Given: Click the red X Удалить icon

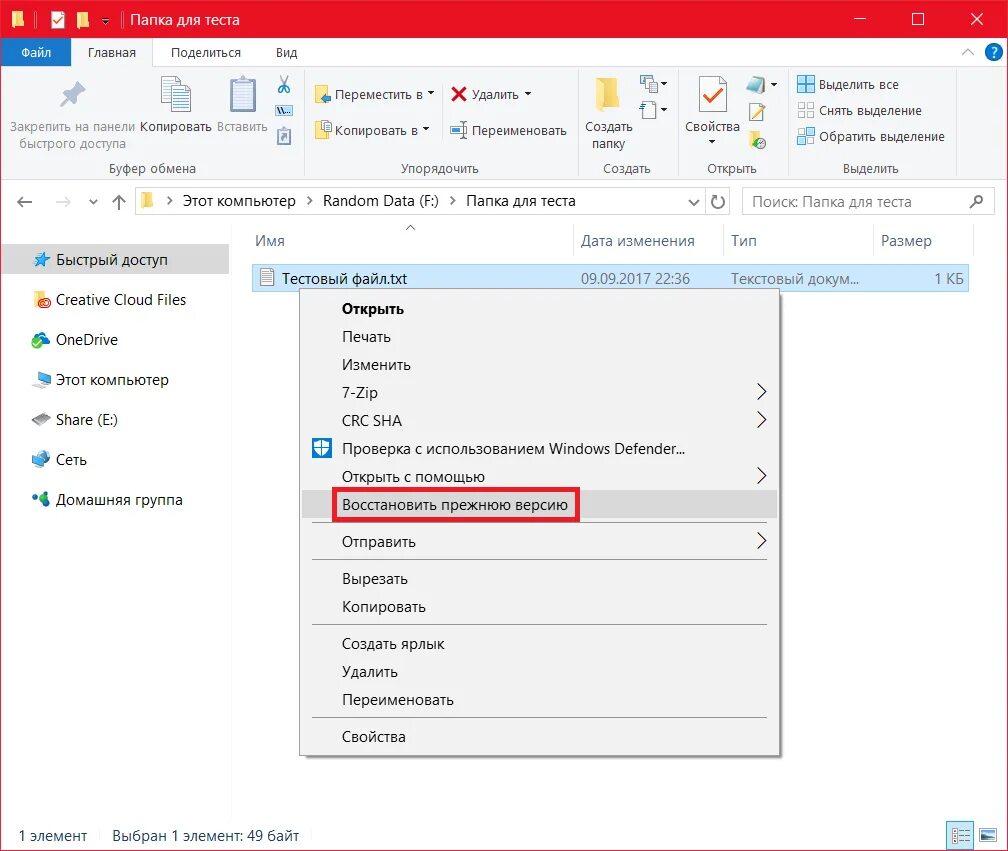Looking at the screenshot, I should point(458,94).
